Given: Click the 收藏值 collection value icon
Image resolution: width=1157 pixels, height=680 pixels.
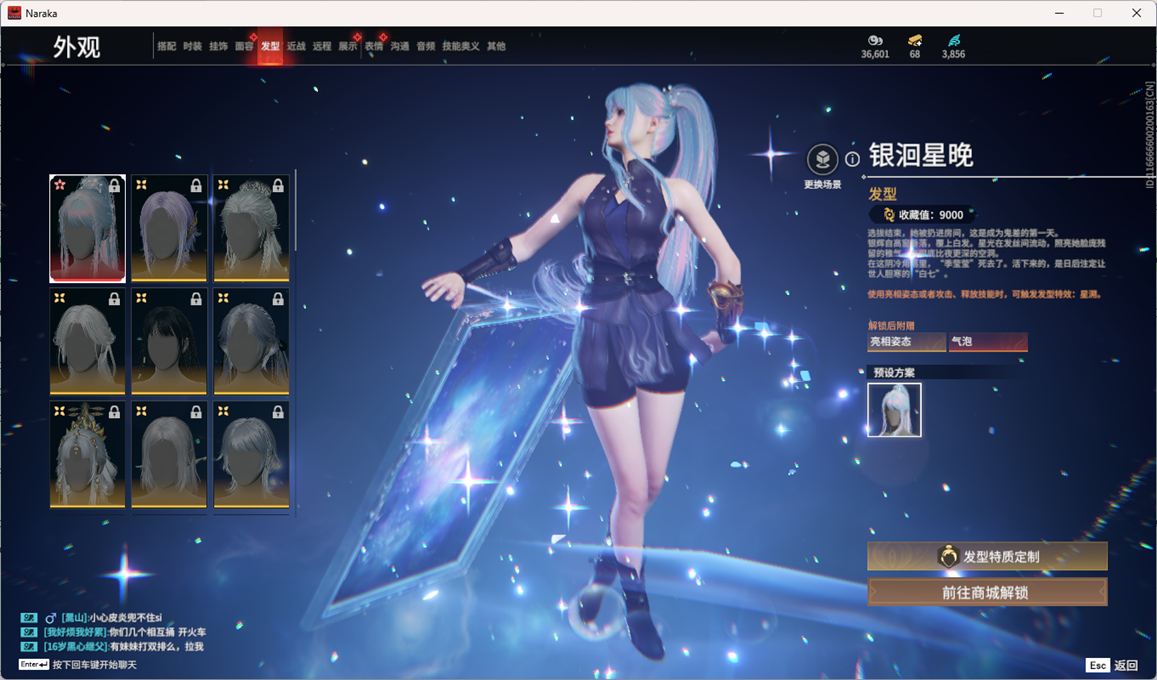Looking at the screenshot, I should tap(889, 215).
